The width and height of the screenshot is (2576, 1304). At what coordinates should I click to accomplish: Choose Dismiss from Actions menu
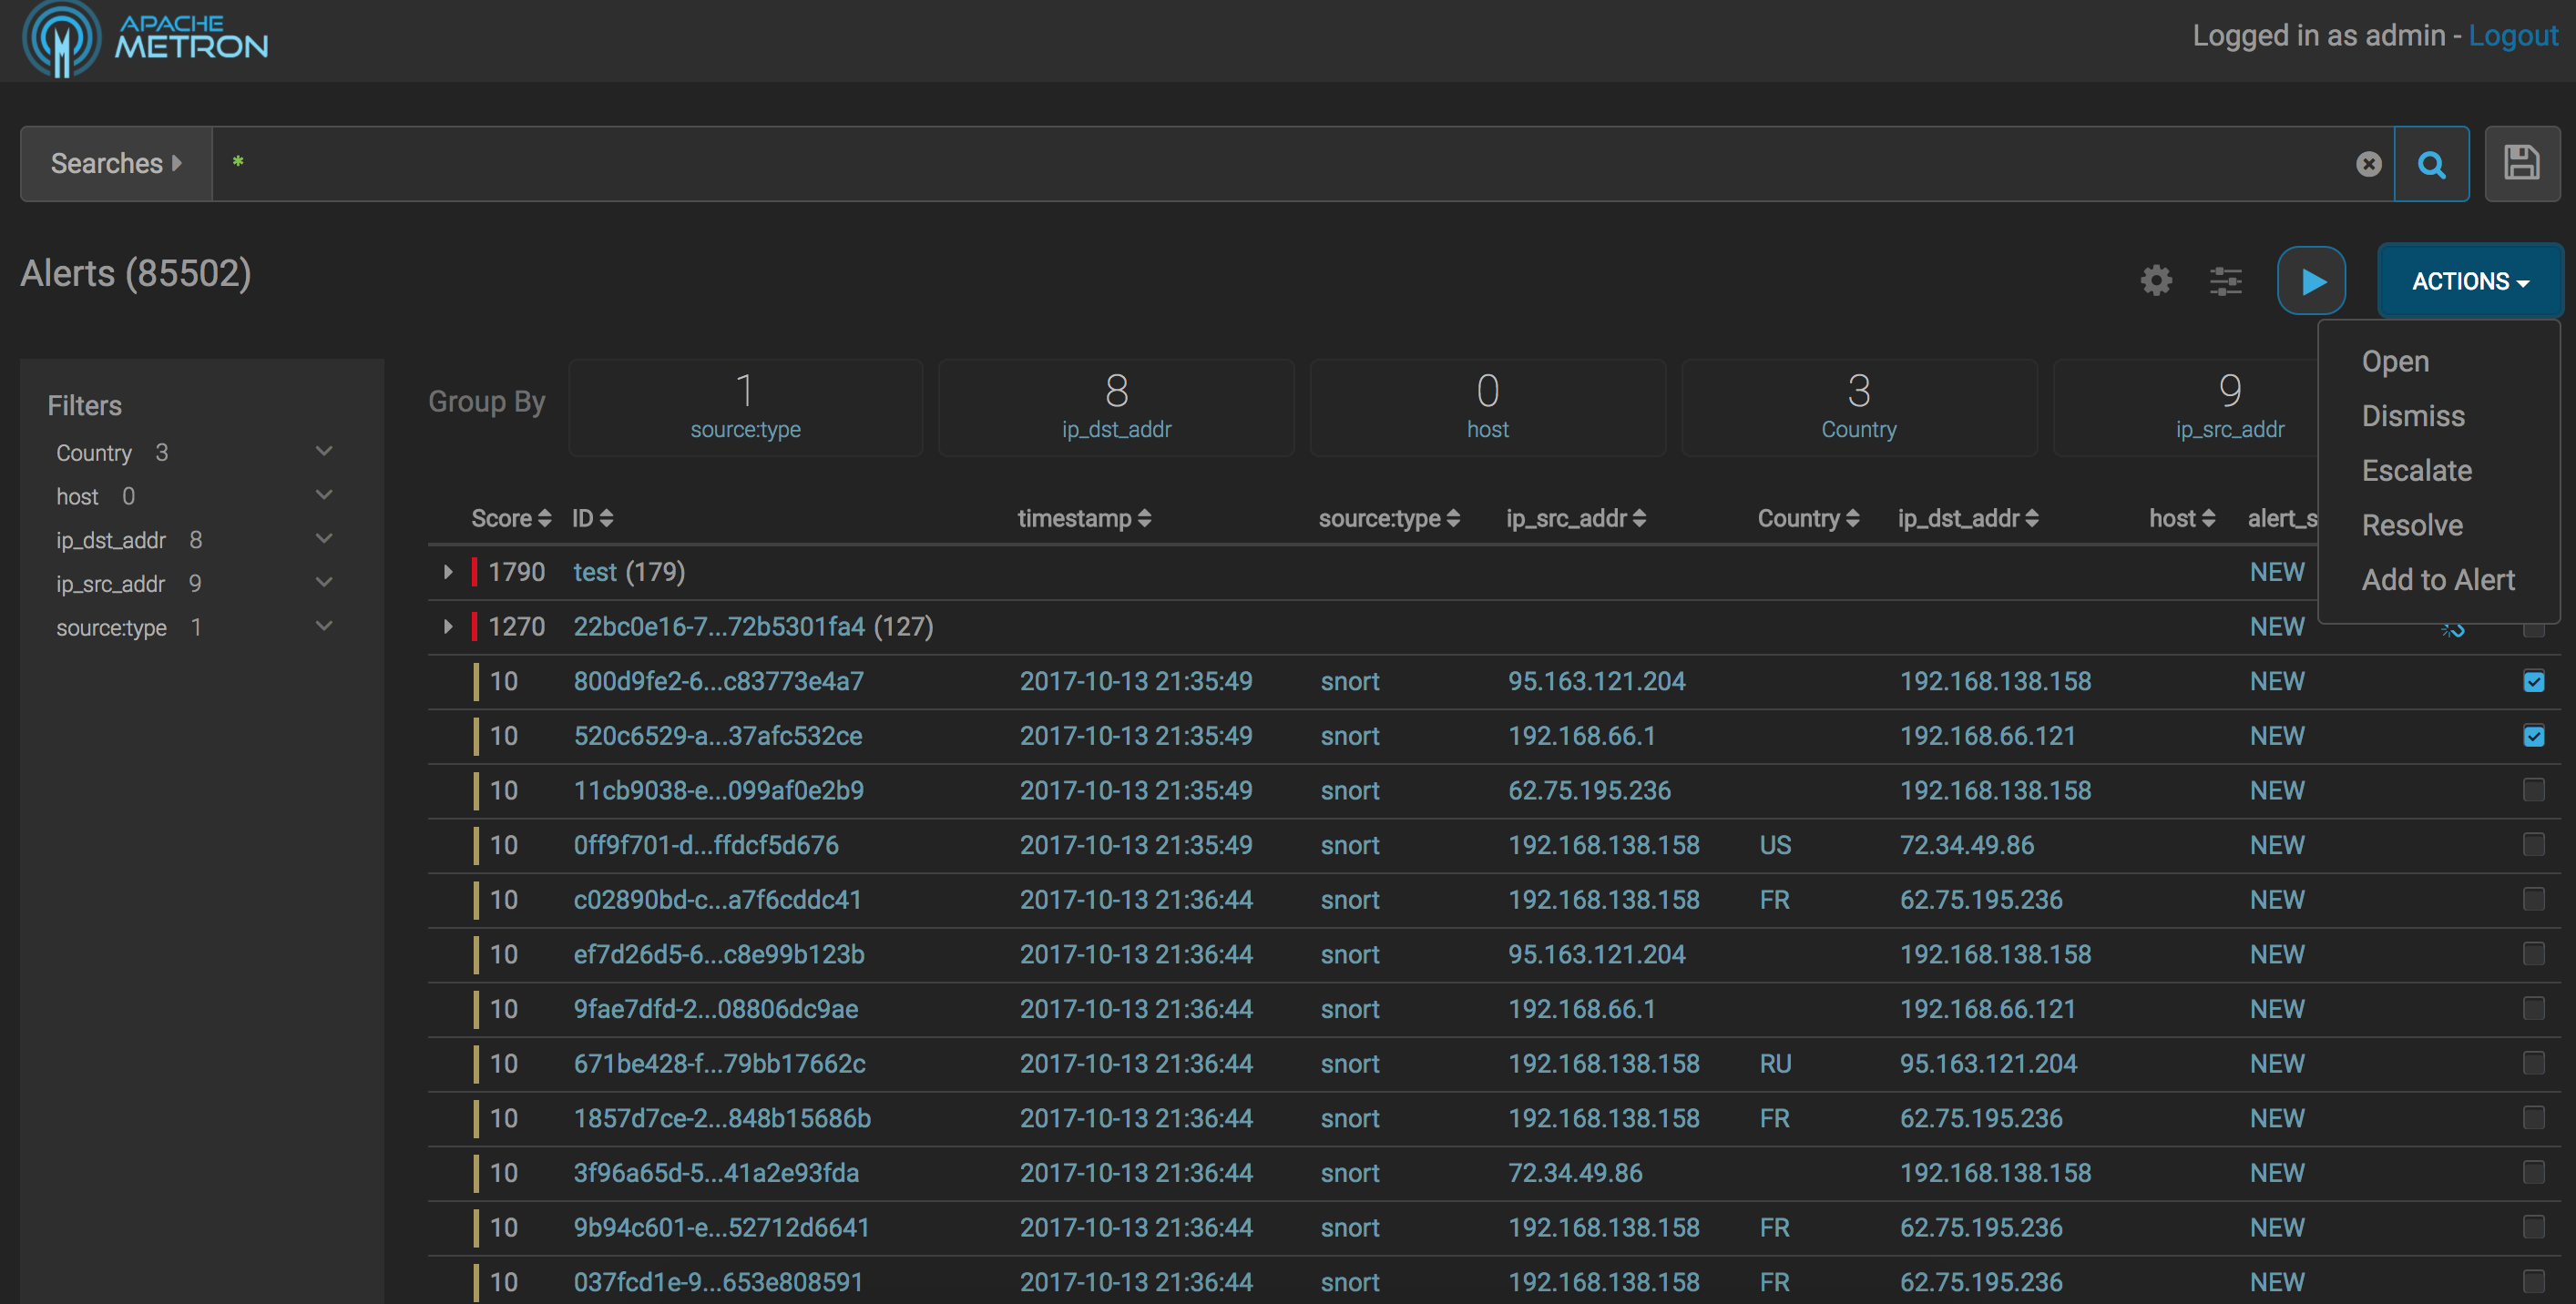pos(2412,416)
